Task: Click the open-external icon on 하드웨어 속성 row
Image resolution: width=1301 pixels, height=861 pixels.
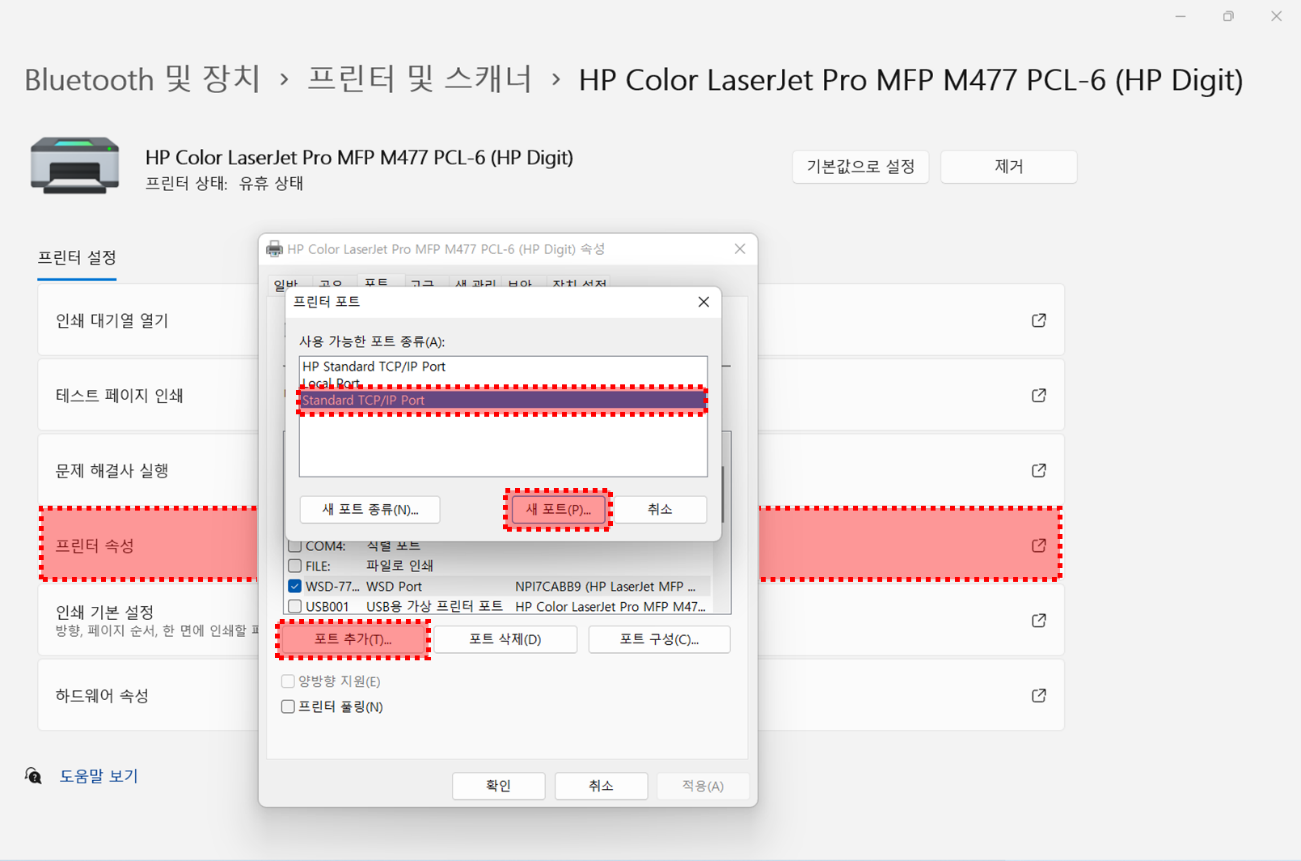Action: click(1039, 695)
